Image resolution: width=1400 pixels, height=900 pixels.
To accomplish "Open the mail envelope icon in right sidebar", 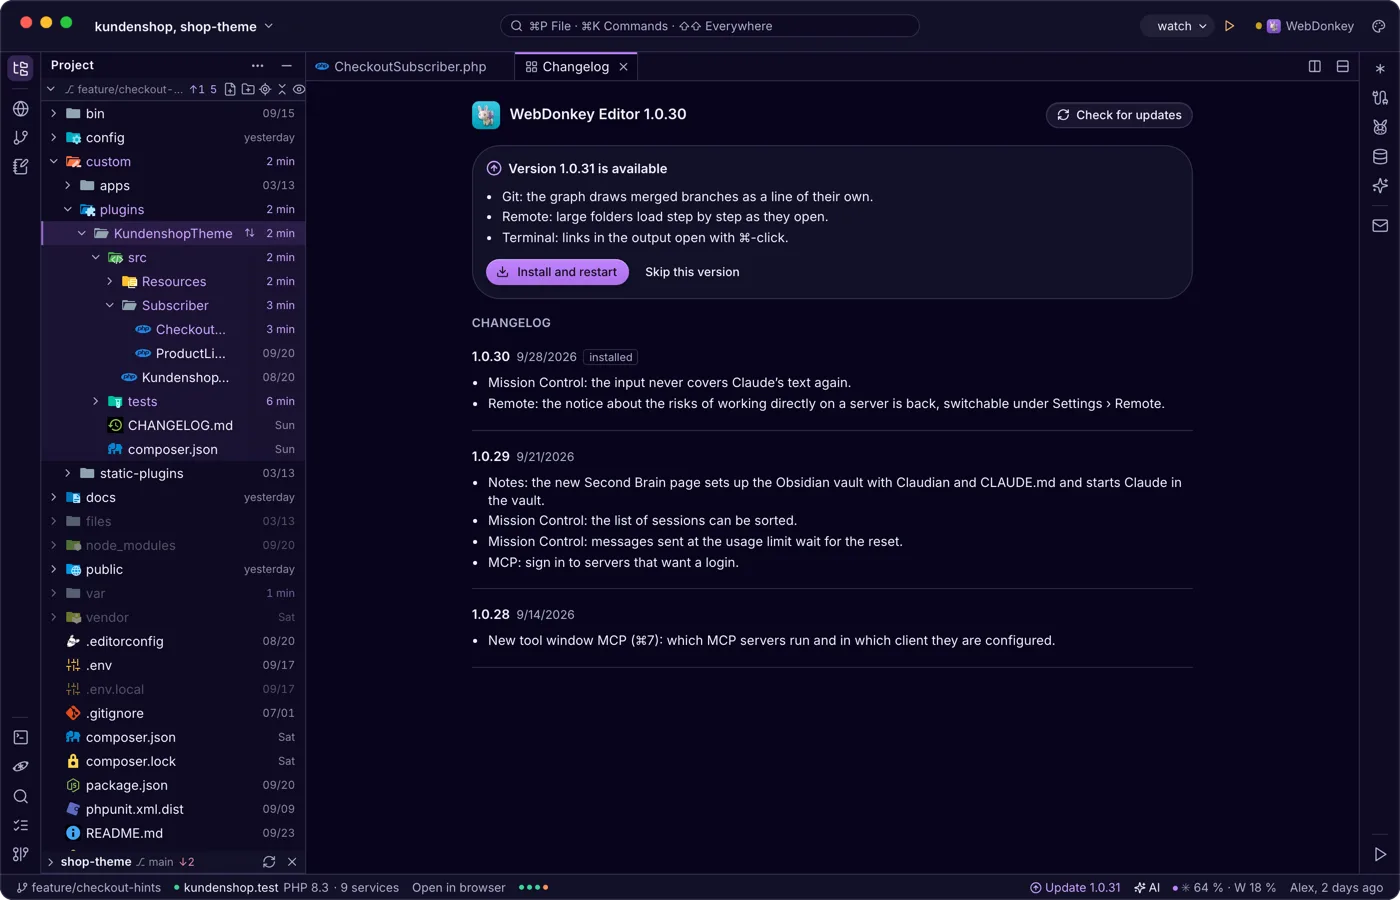I will (x=1380, y=225).
